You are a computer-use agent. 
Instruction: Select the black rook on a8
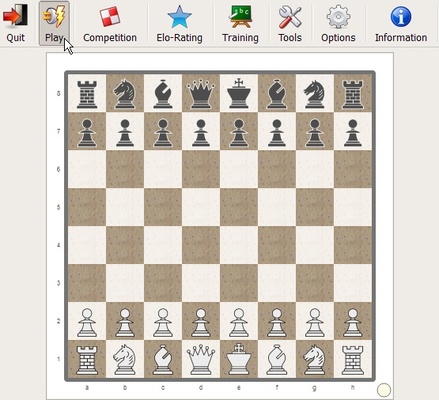pyautogui.click(x=87, y=93)
